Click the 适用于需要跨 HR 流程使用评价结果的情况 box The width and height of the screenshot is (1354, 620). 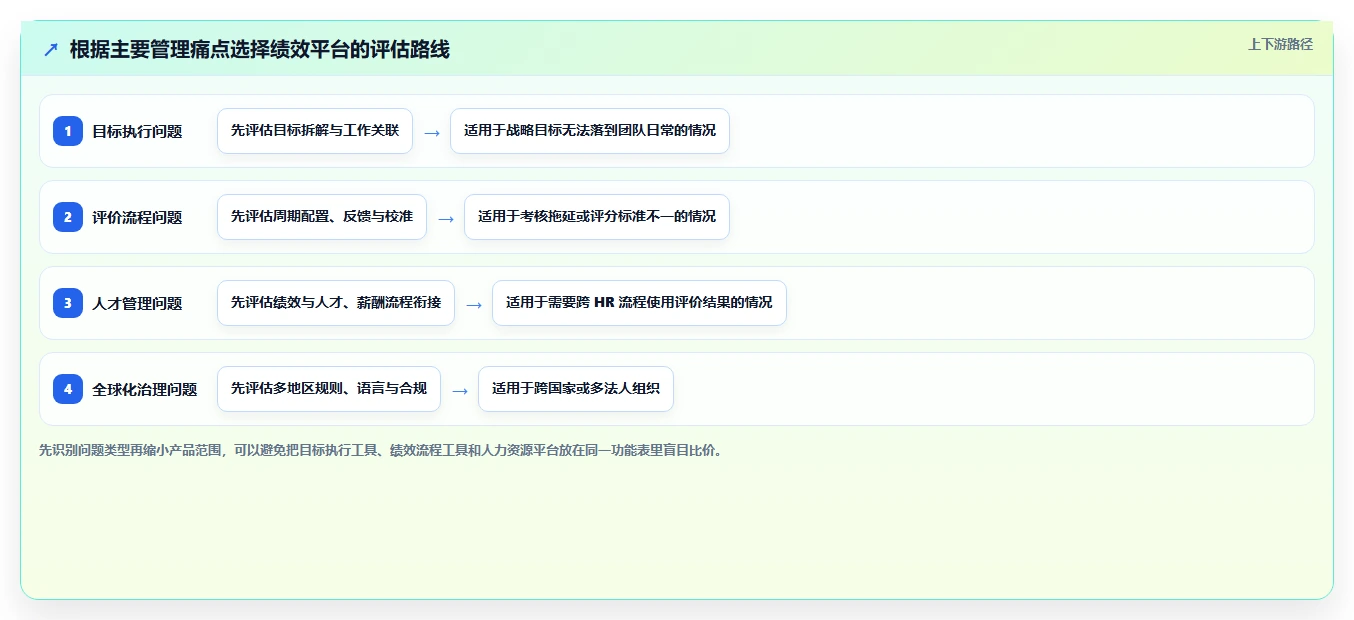tap(639, 303)
